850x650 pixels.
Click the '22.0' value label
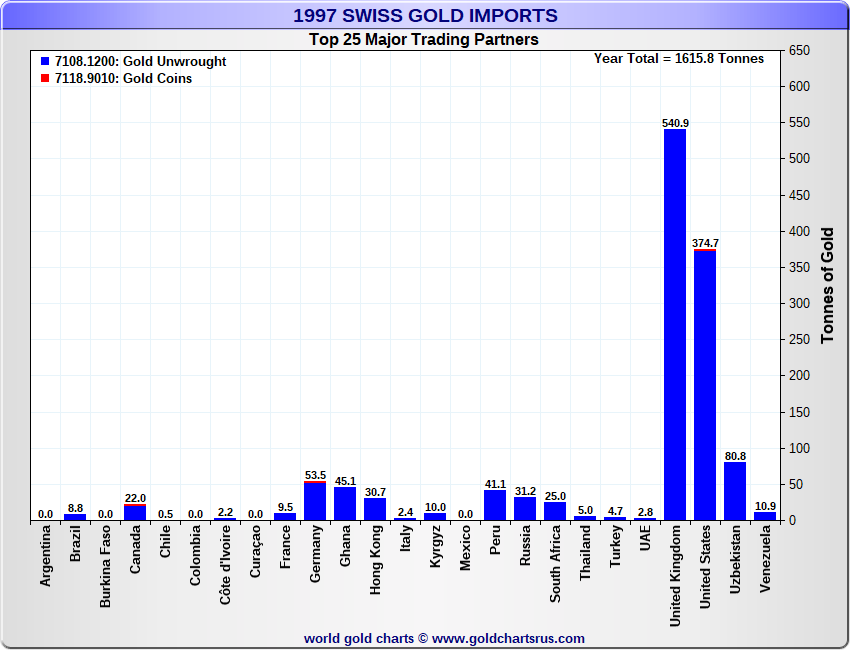click(135, 498)
